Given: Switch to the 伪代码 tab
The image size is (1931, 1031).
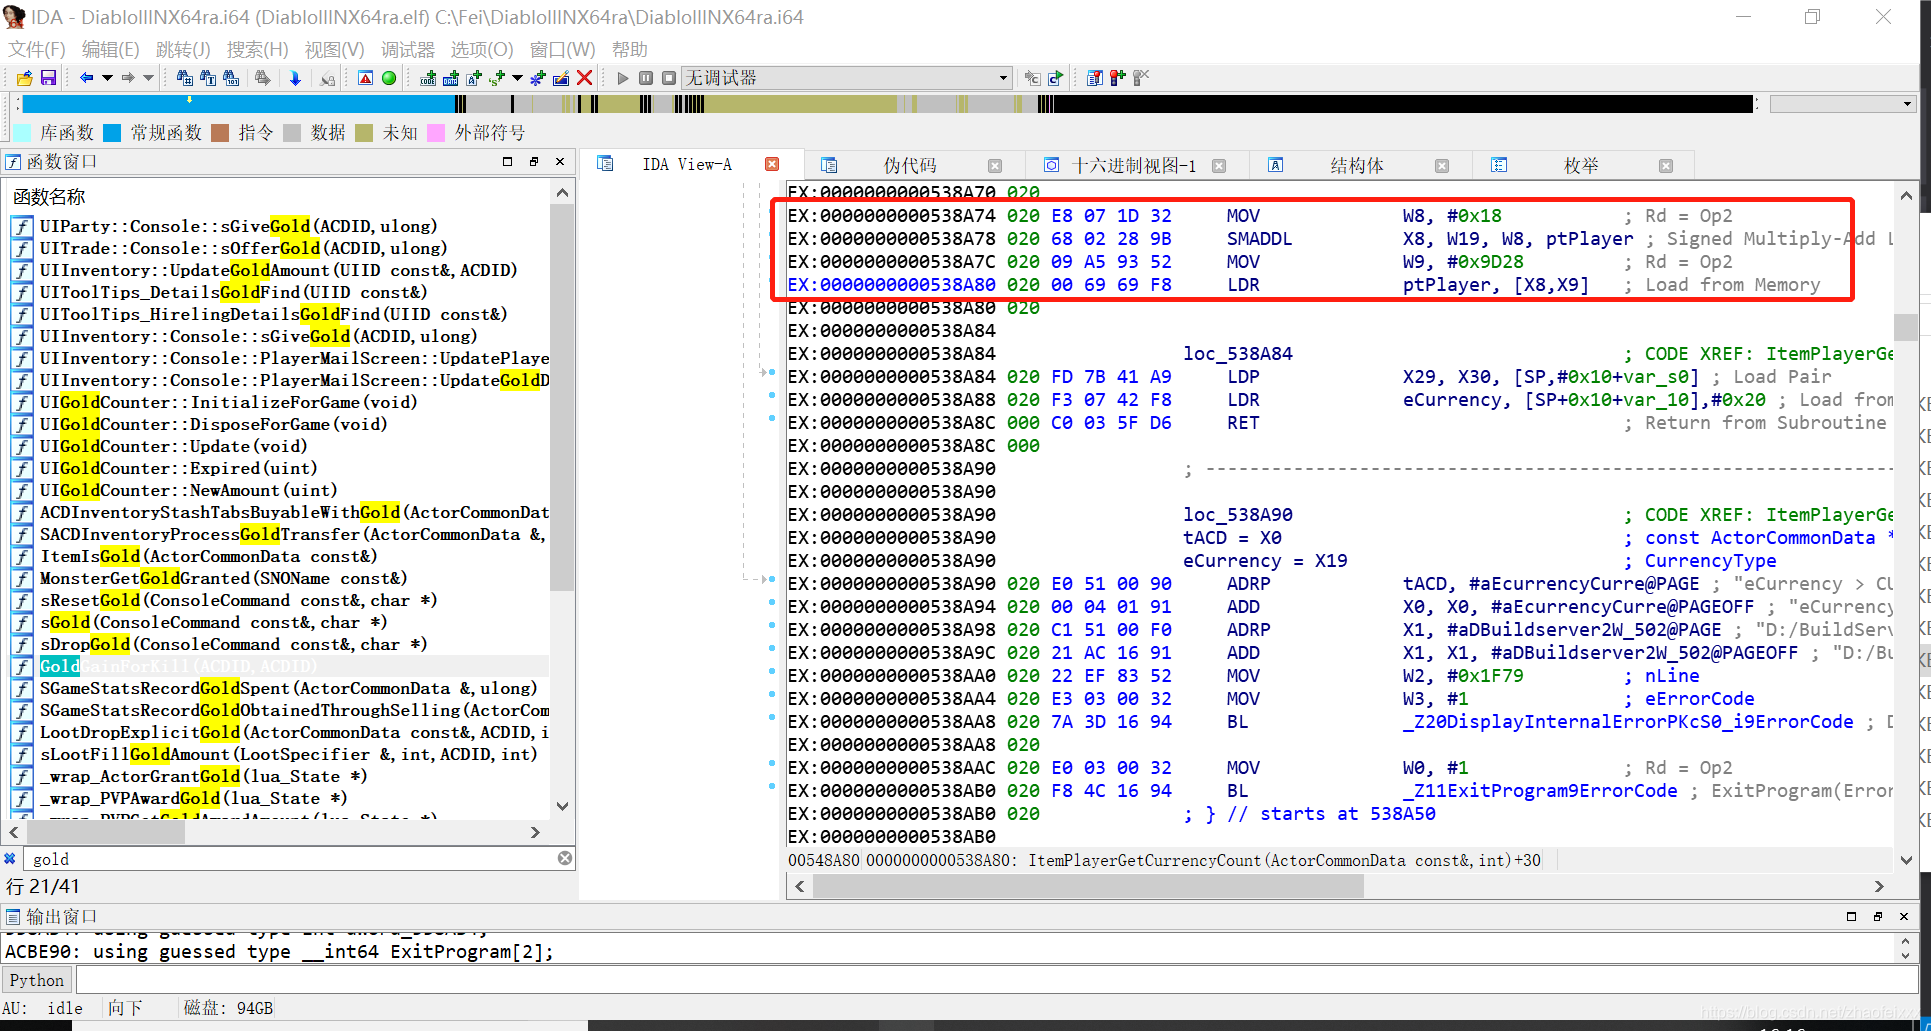Looking at the screenshot, I should [909, 166].
